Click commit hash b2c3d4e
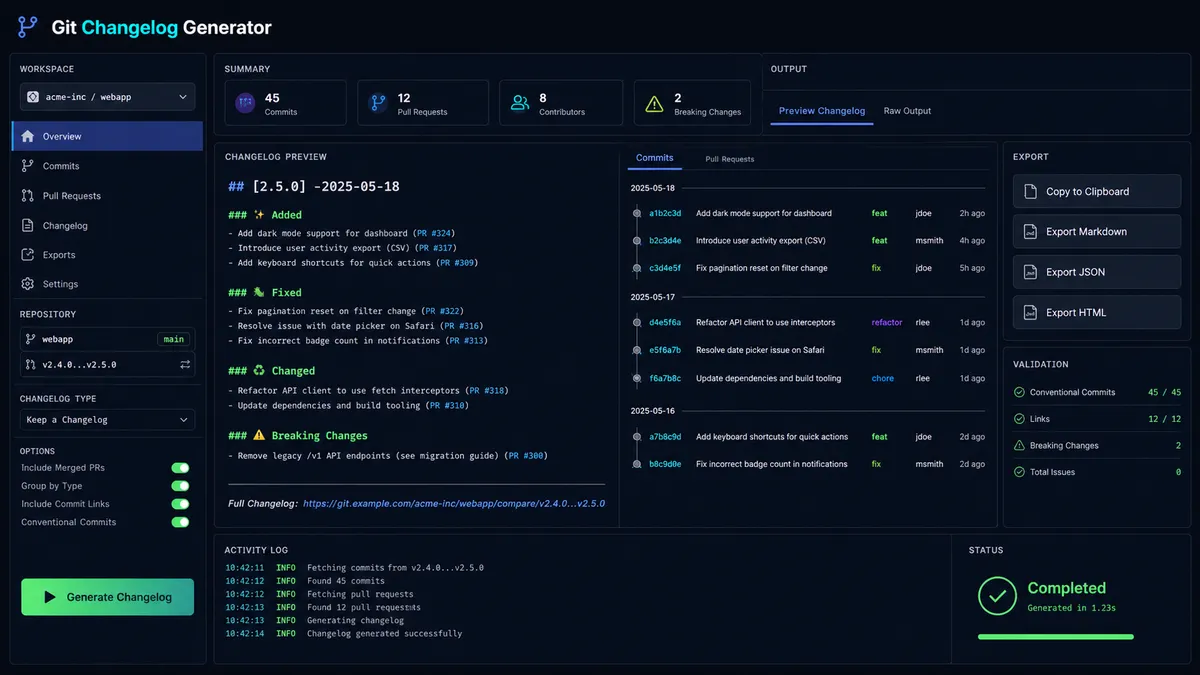The width and height of the screenshot is (1200, 675). click(665, 241)
